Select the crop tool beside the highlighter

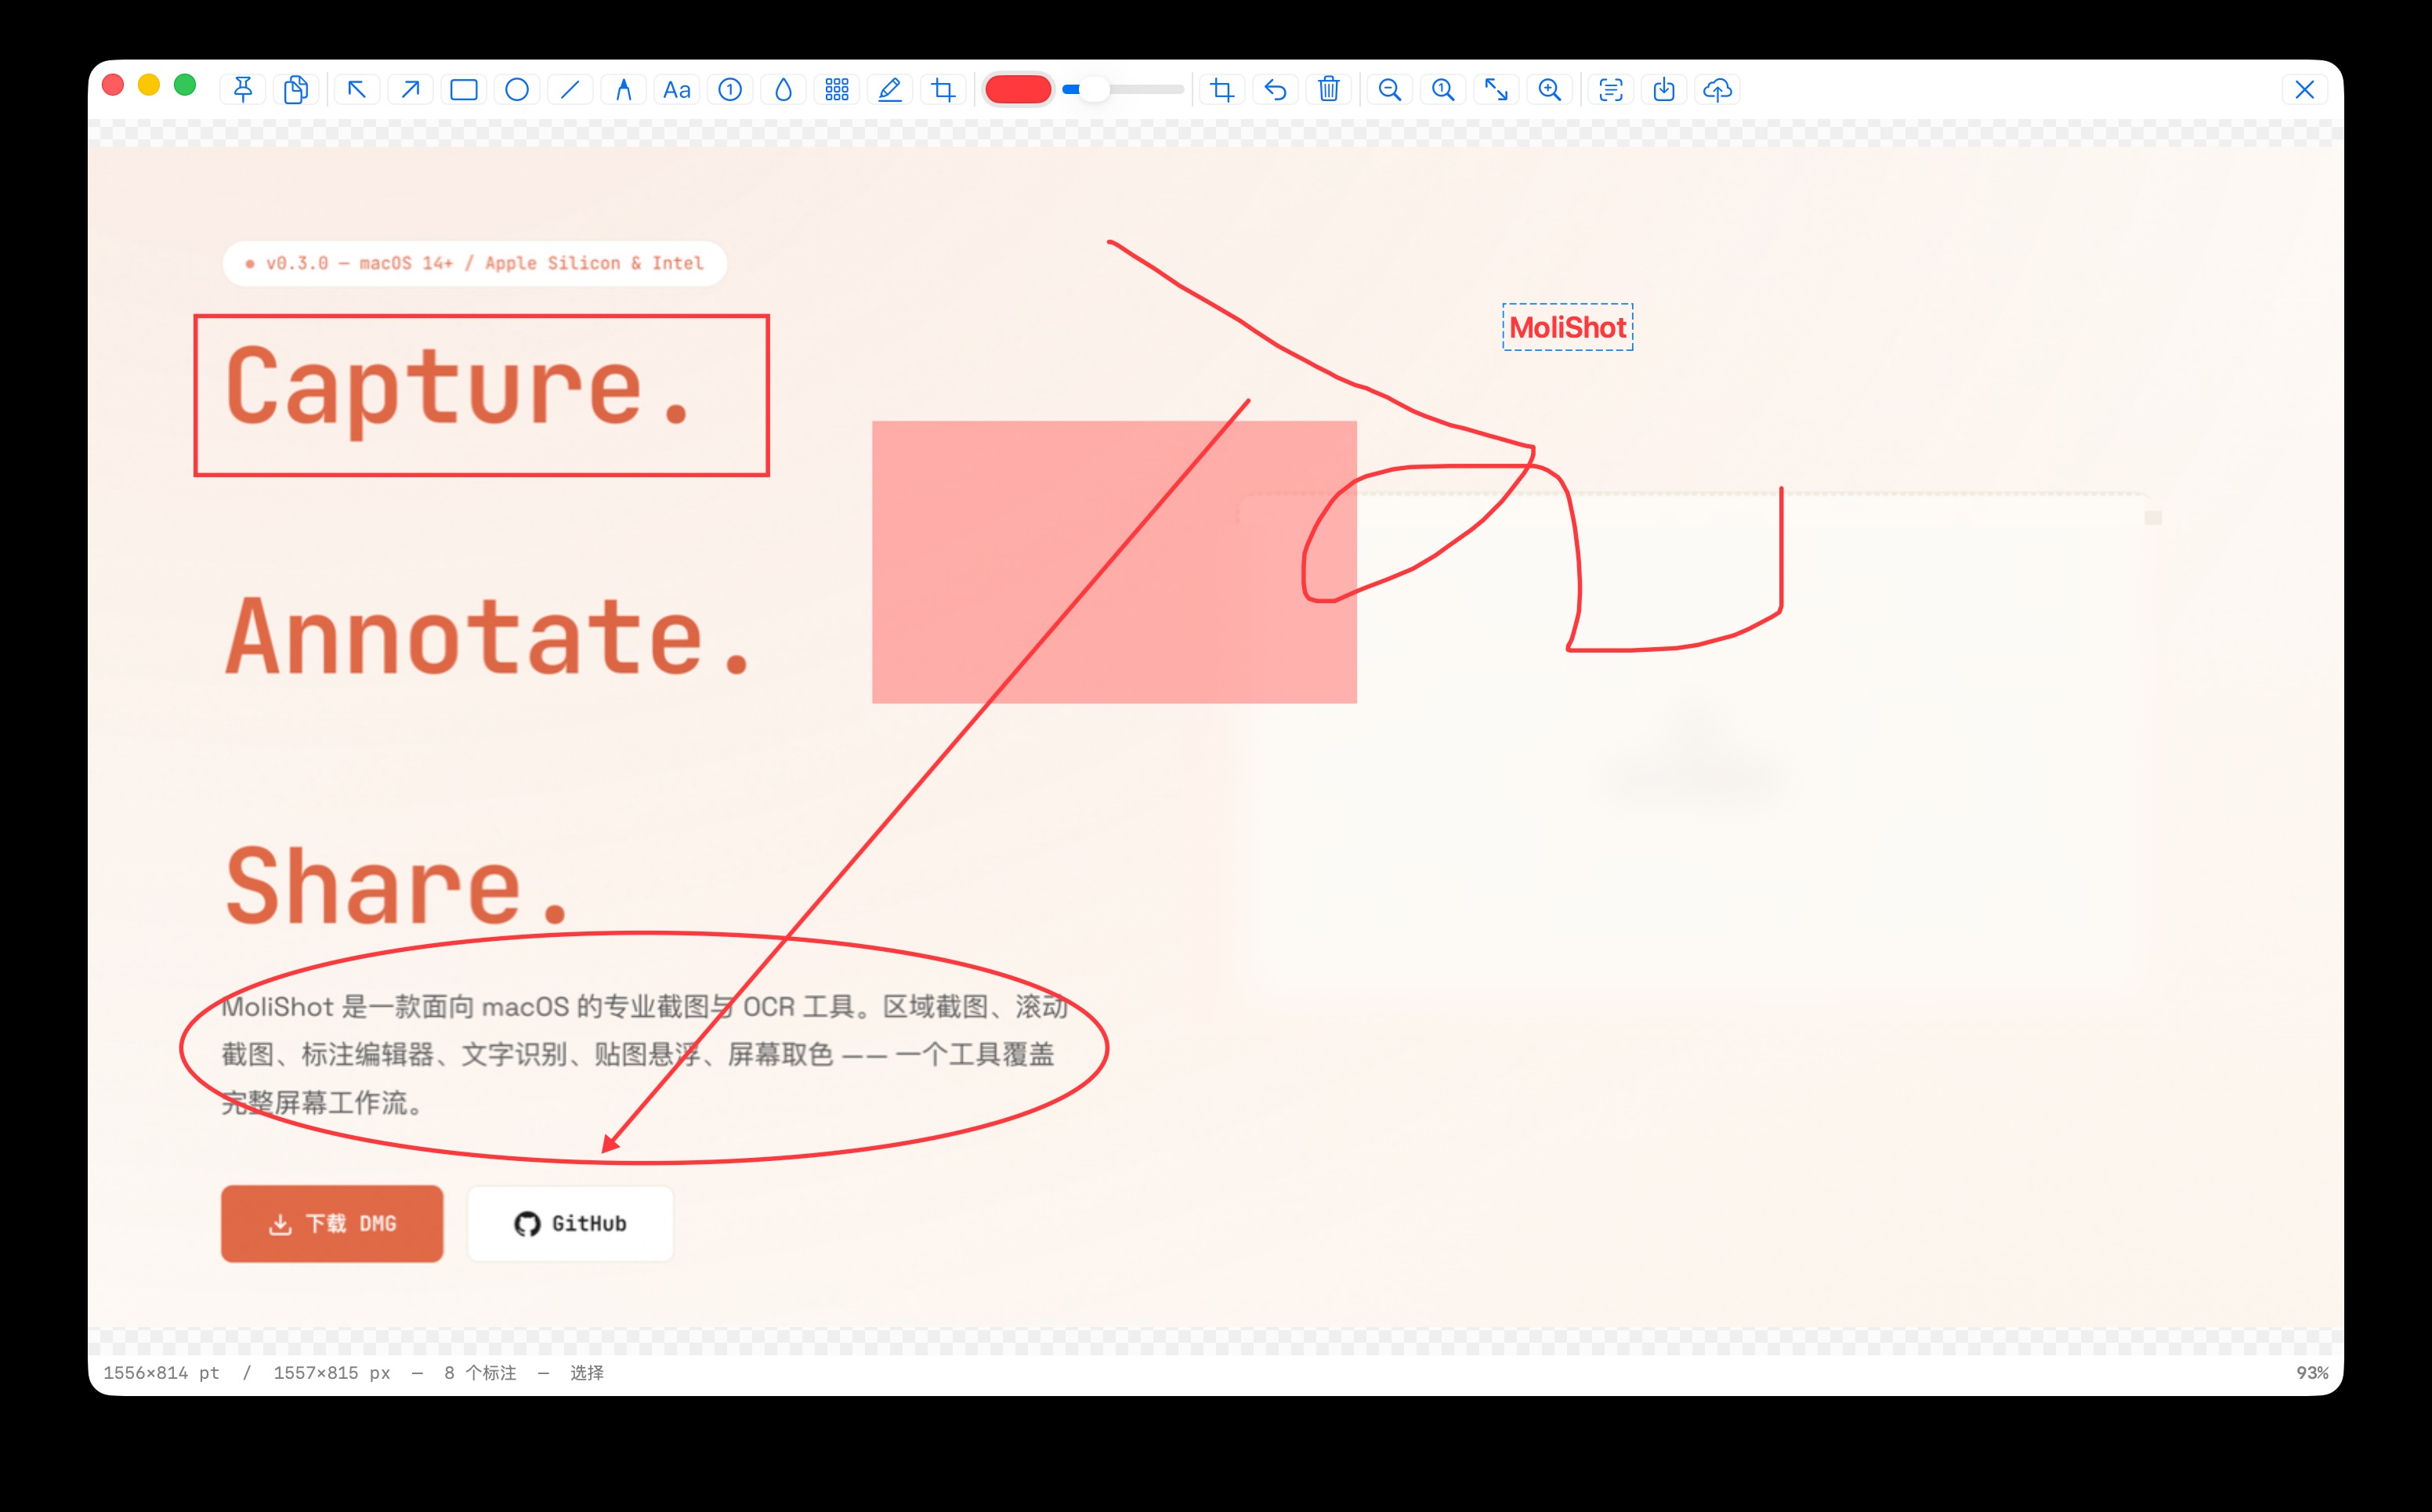click(x=943, y=90)
